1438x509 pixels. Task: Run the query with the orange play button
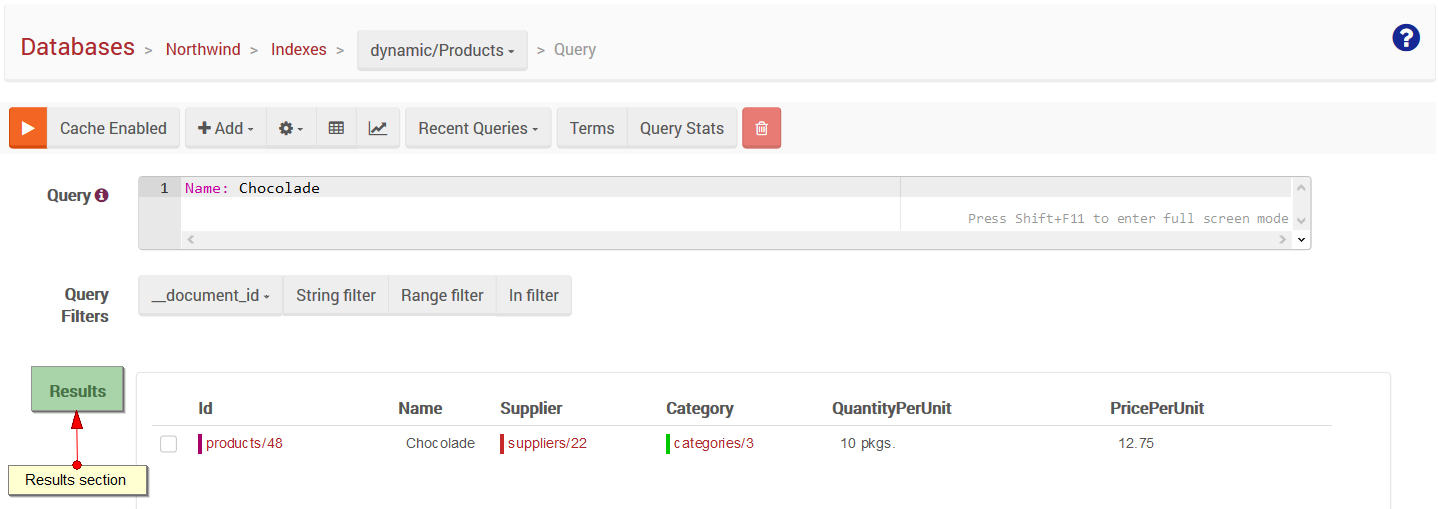(x=28, y=128)
